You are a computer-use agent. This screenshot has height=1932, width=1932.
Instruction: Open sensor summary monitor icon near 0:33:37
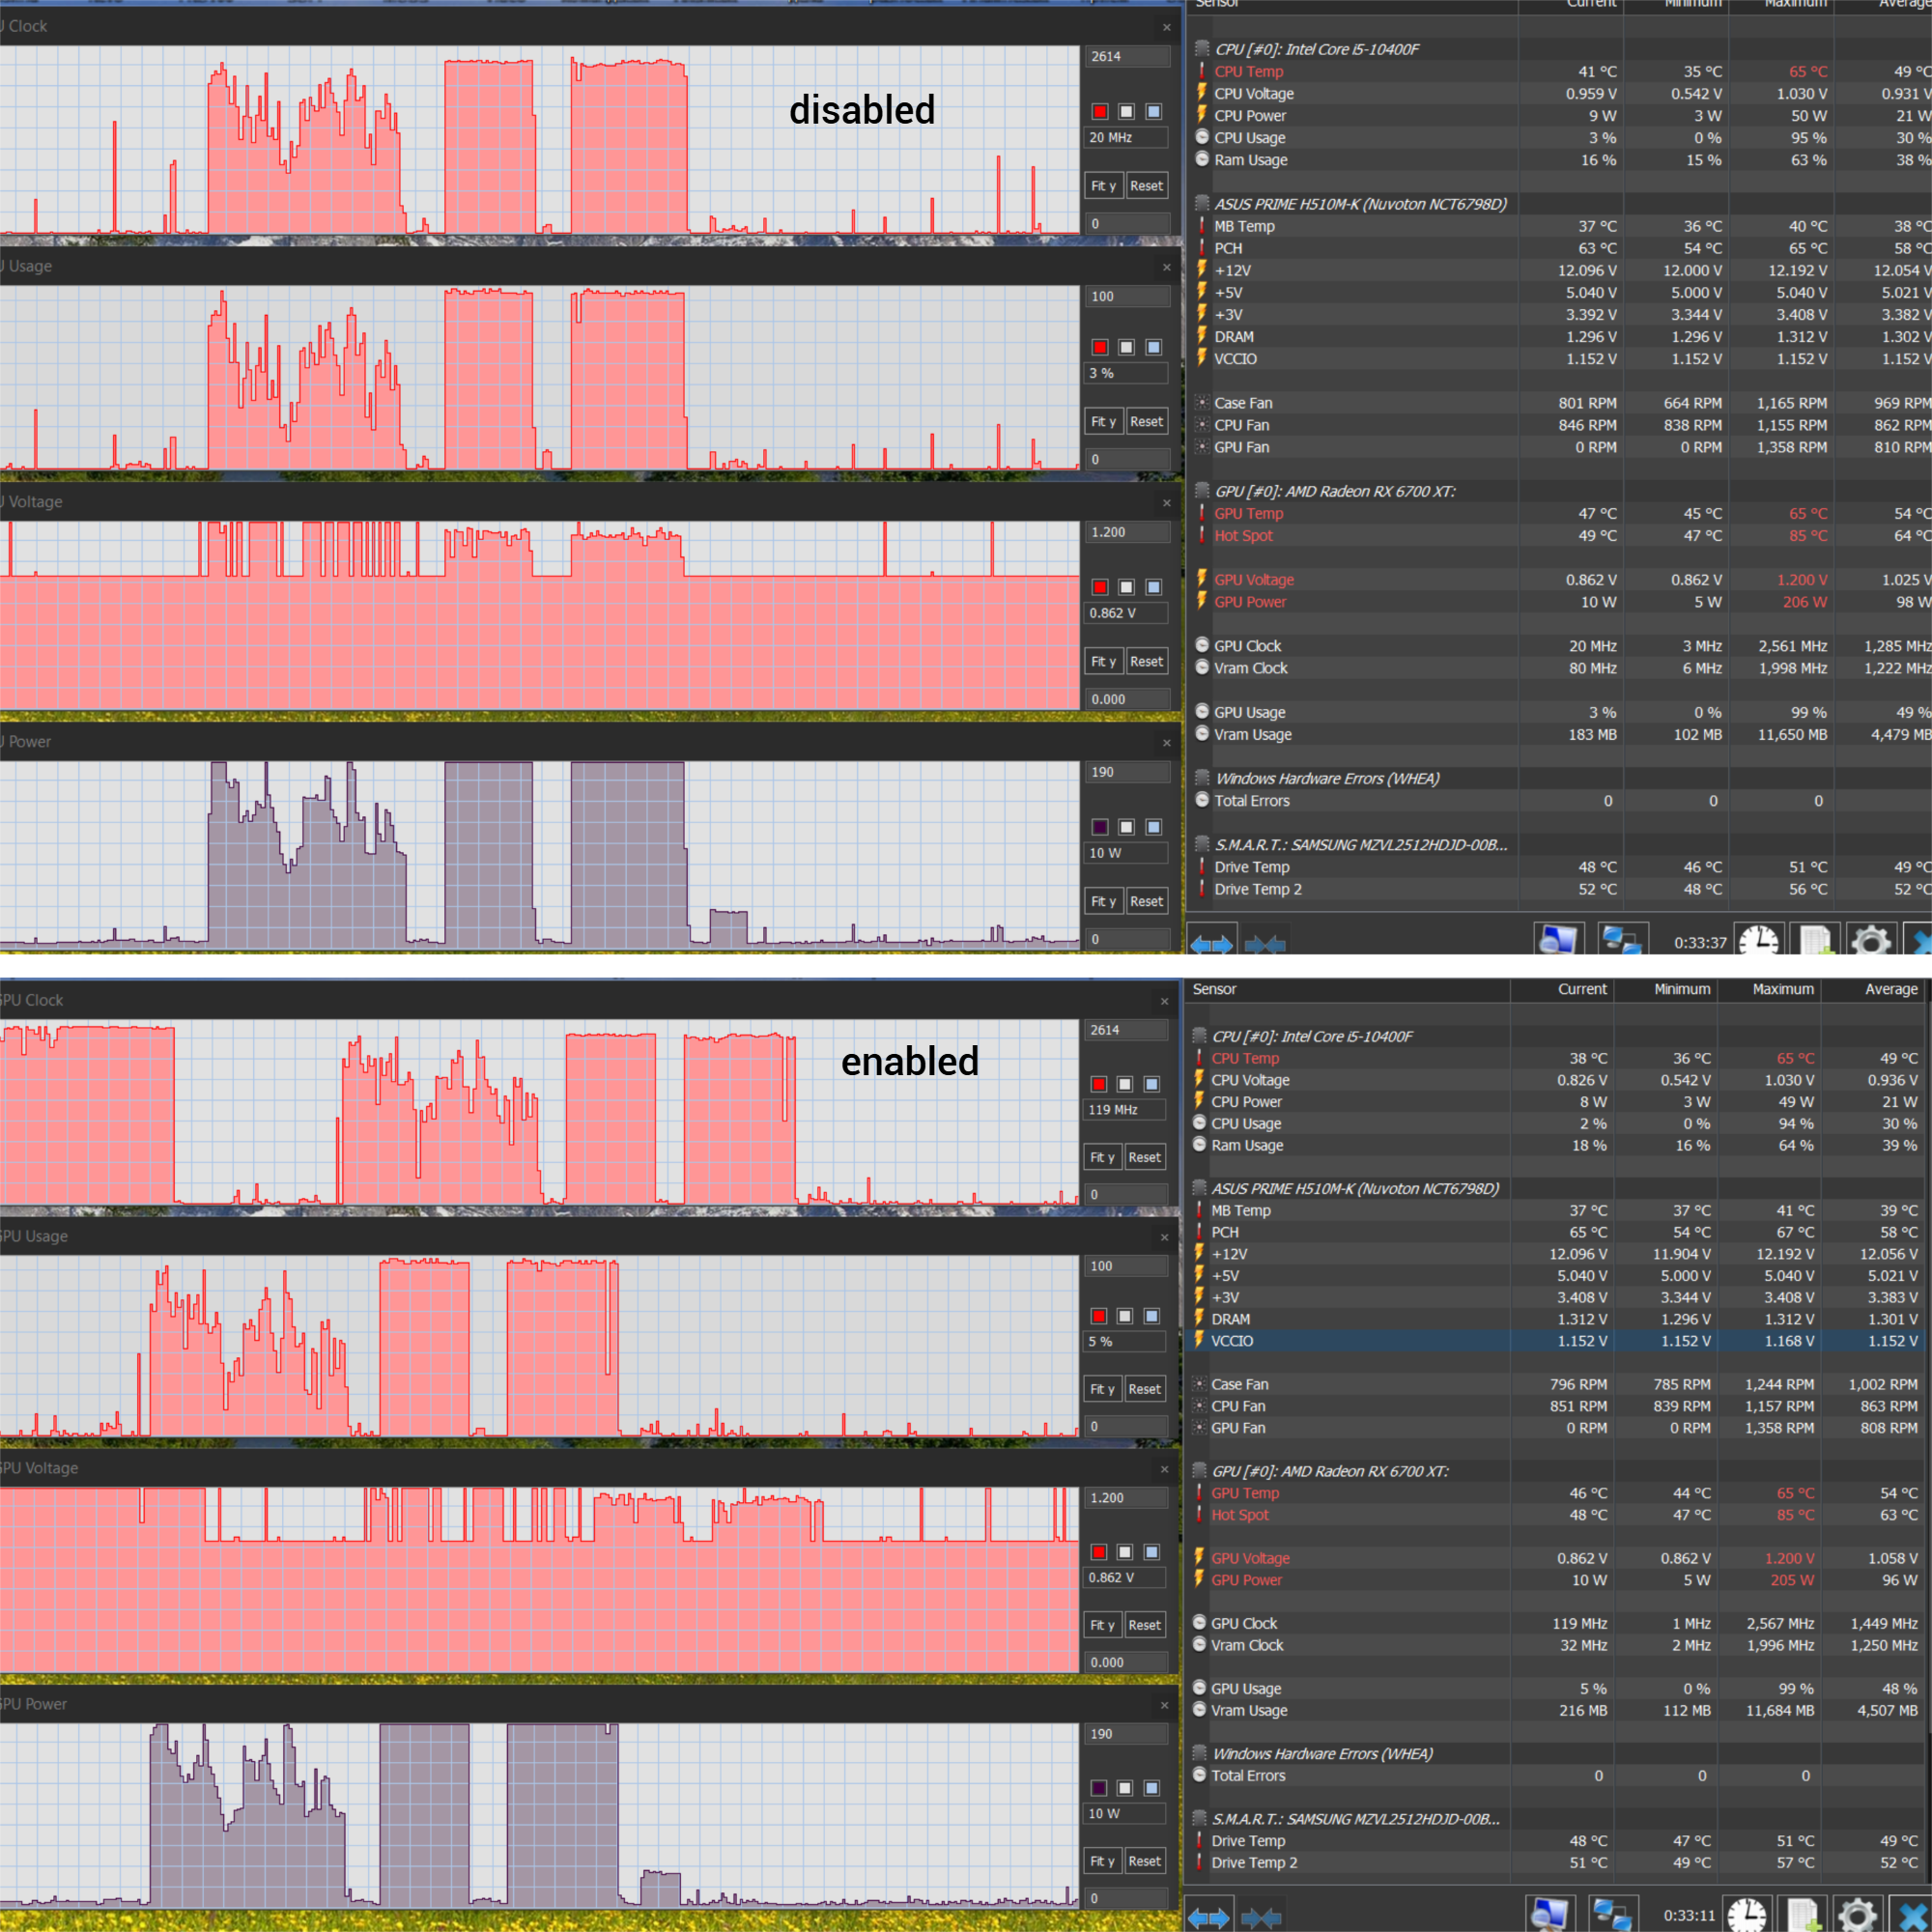click(1558, 941)
